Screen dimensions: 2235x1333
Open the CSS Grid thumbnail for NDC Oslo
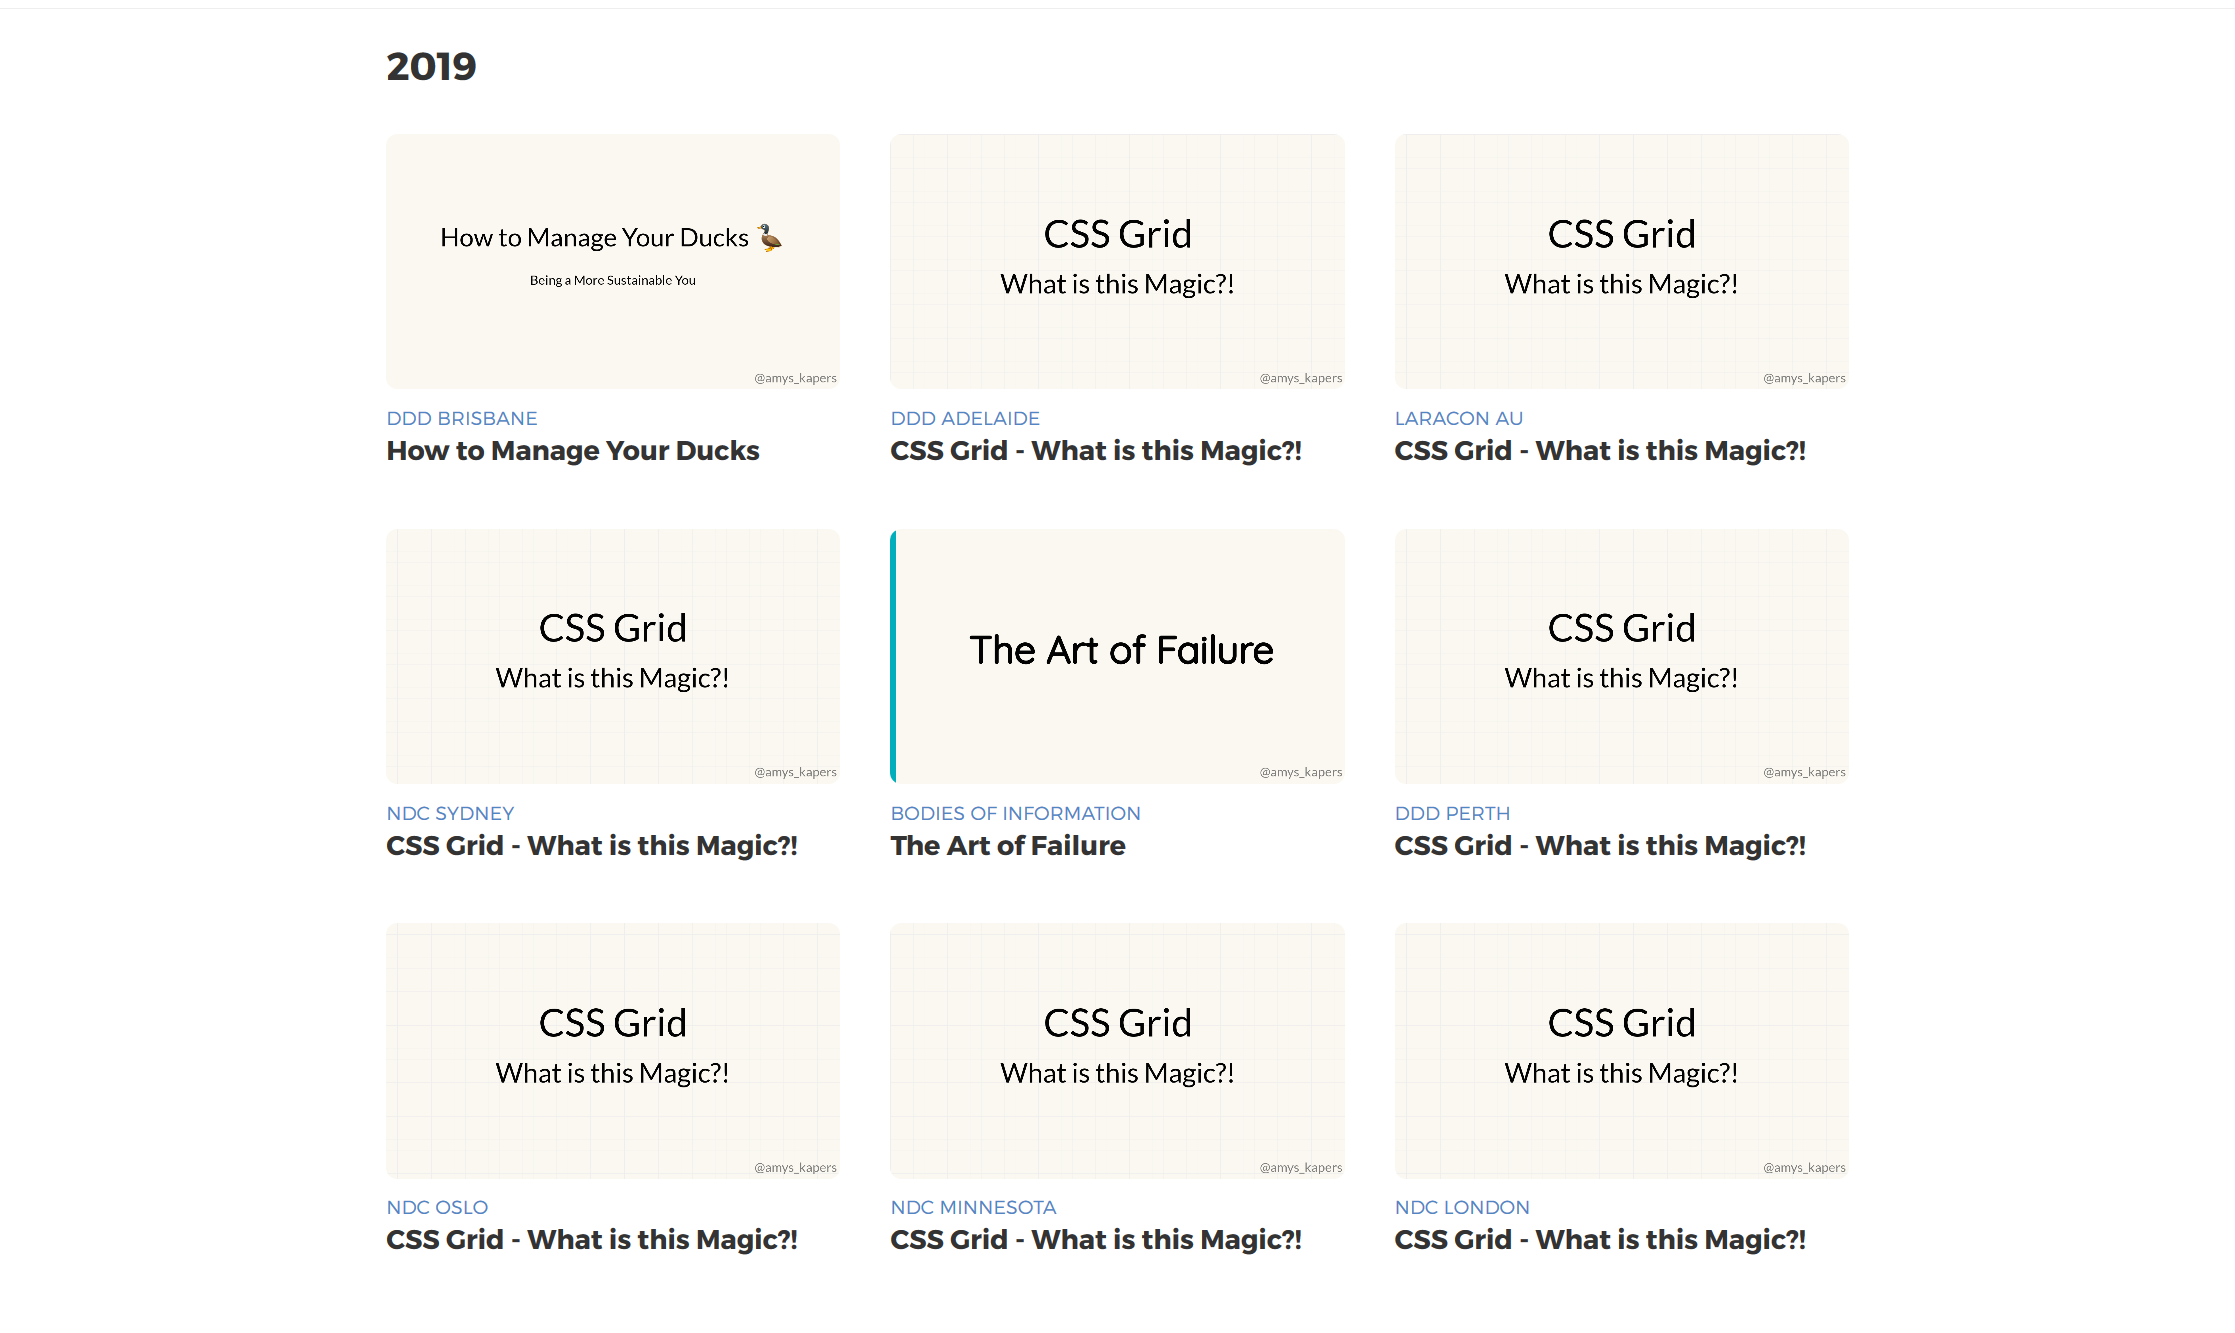tap(612, 1050)
